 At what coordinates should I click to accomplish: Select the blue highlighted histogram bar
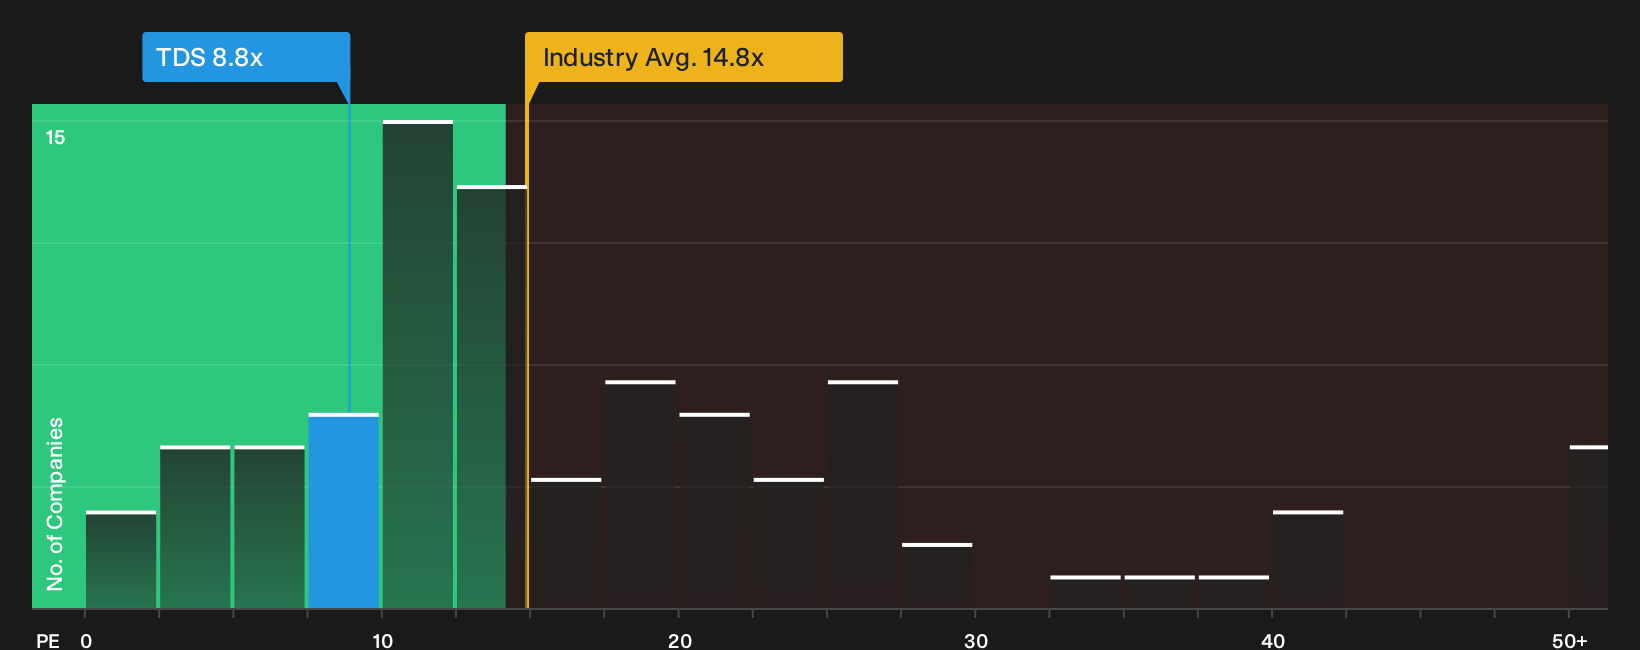344,511
